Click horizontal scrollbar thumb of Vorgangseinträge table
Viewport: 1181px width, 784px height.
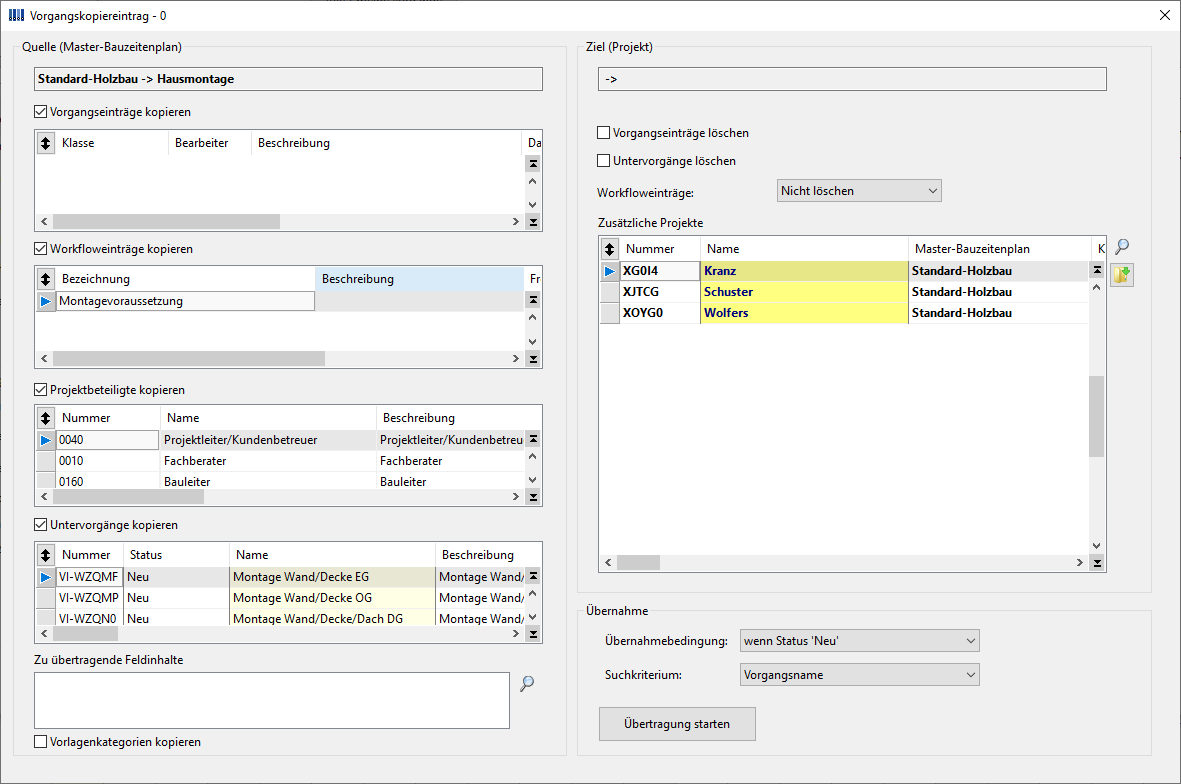166,221
